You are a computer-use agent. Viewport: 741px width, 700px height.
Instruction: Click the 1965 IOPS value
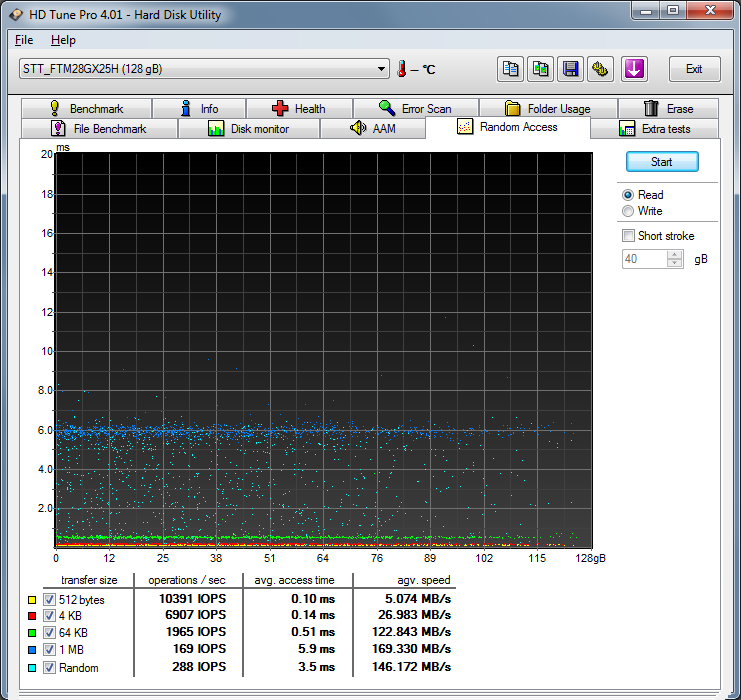coord(196,632)
